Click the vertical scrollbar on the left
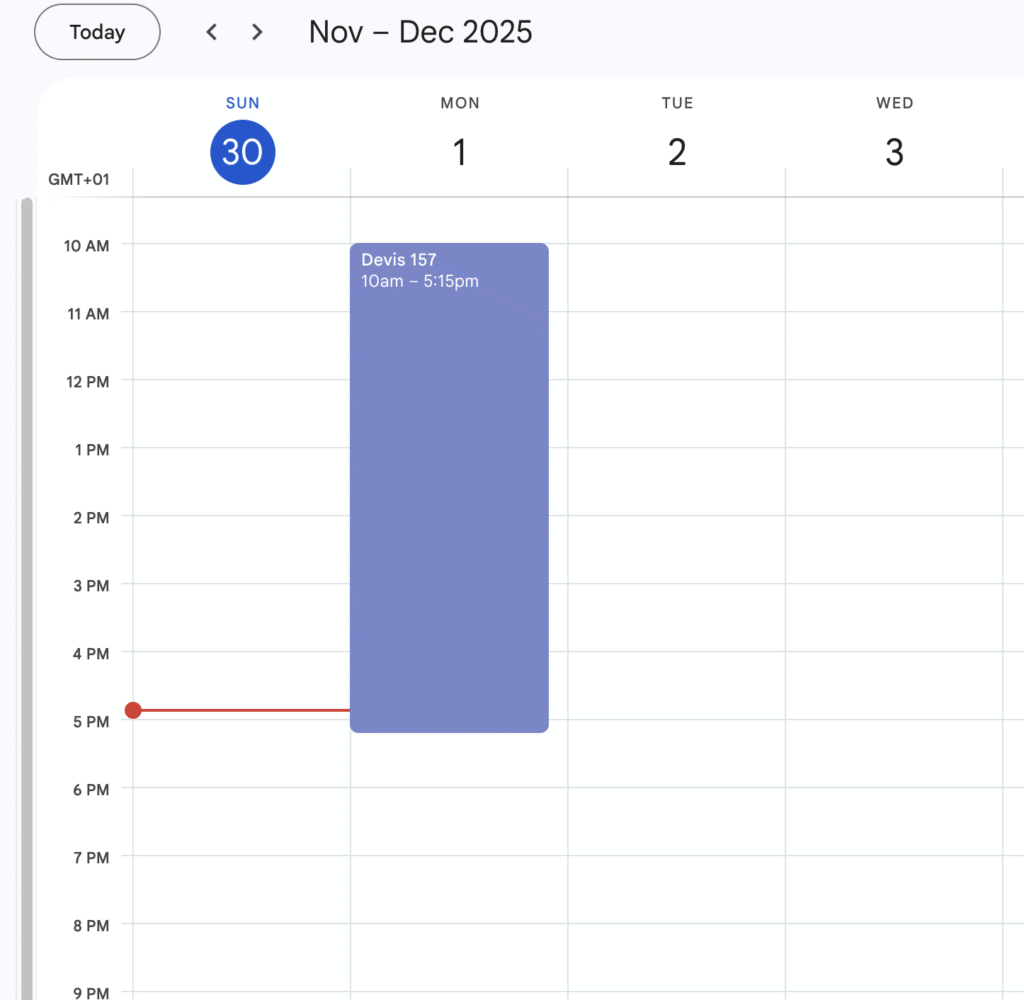The height and width of the screenshot is (1000, 1024). [x=27, y=600]
